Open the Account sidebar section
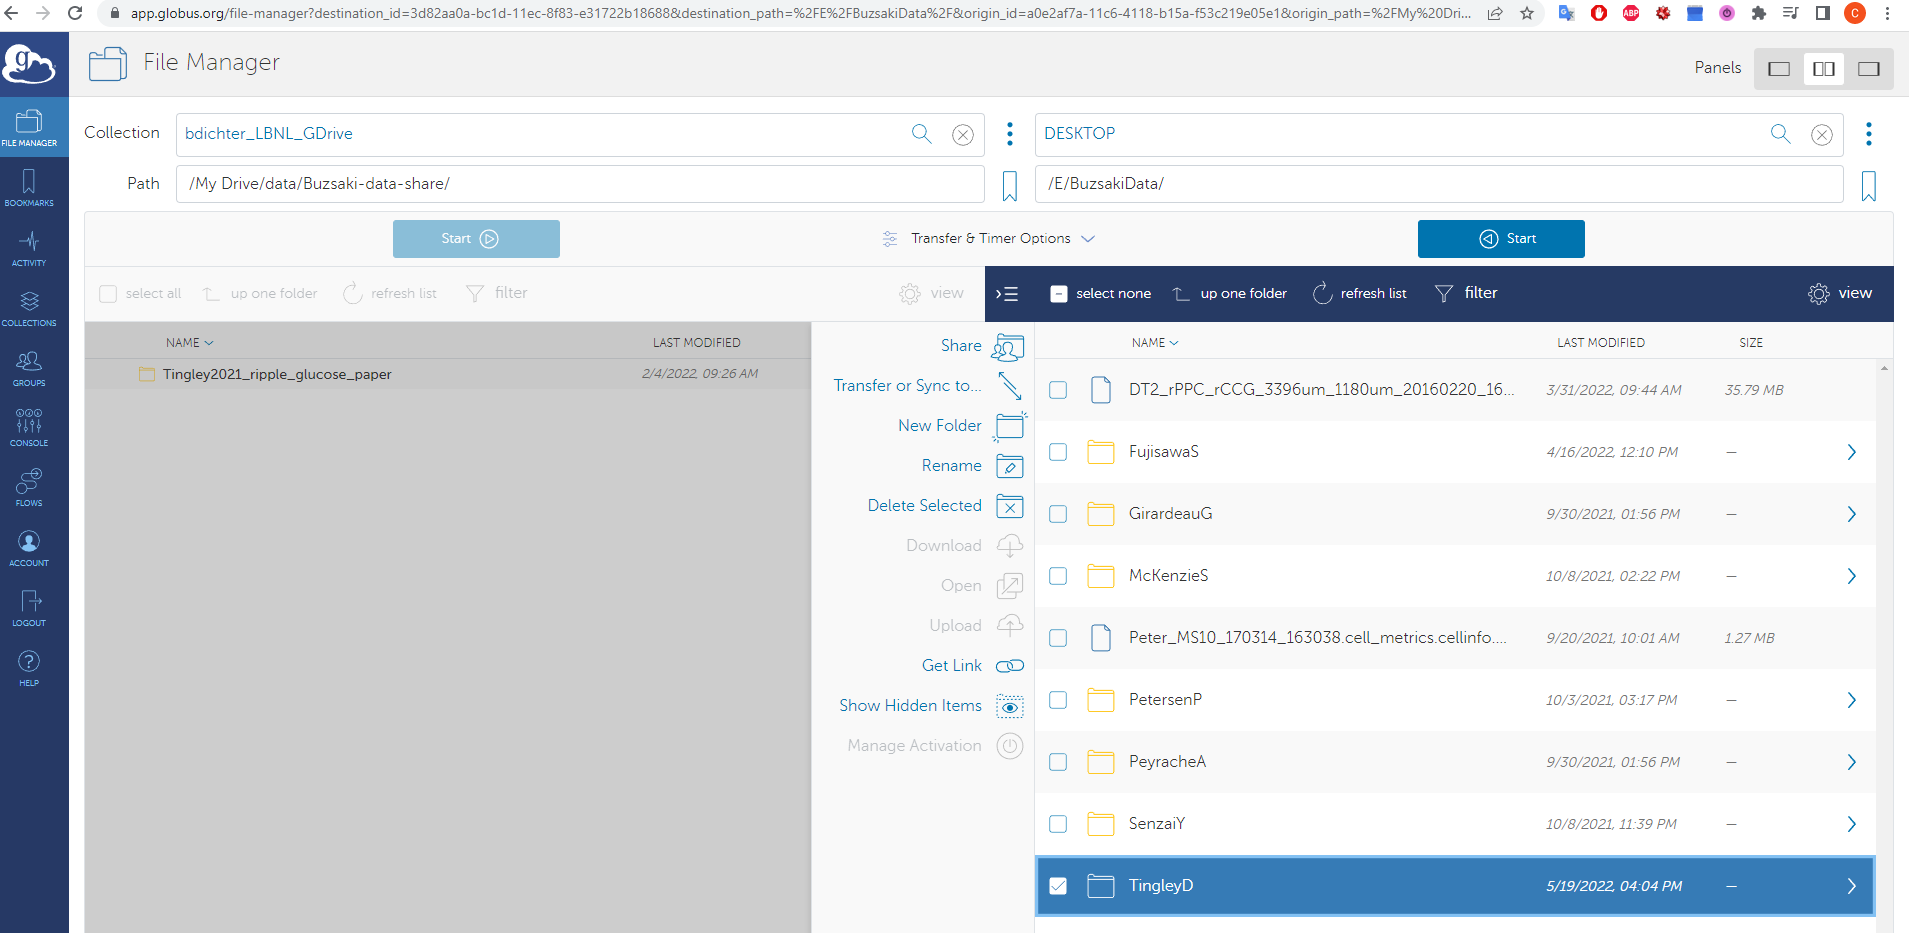Viewport: 1909px width, 933px height. 29,547
